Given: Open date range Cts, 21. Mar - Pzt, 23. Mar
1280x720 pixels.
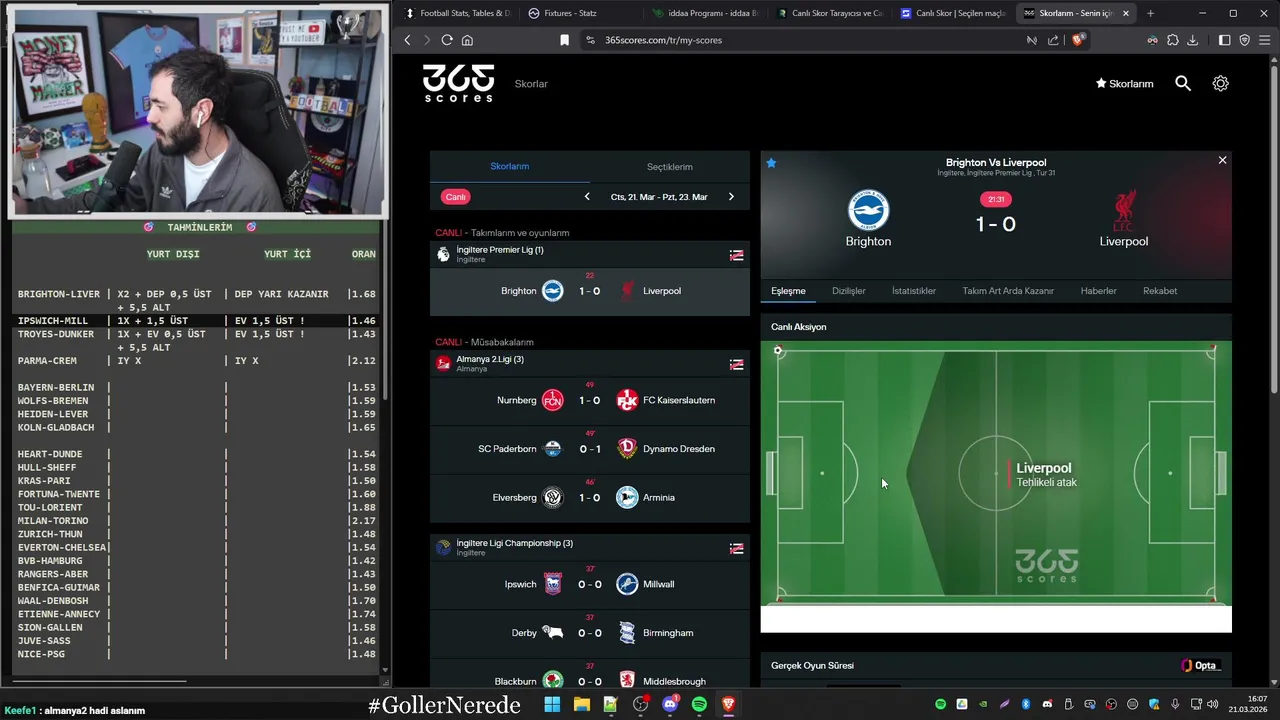Looking at the screenshot, I should click(659, 197).
